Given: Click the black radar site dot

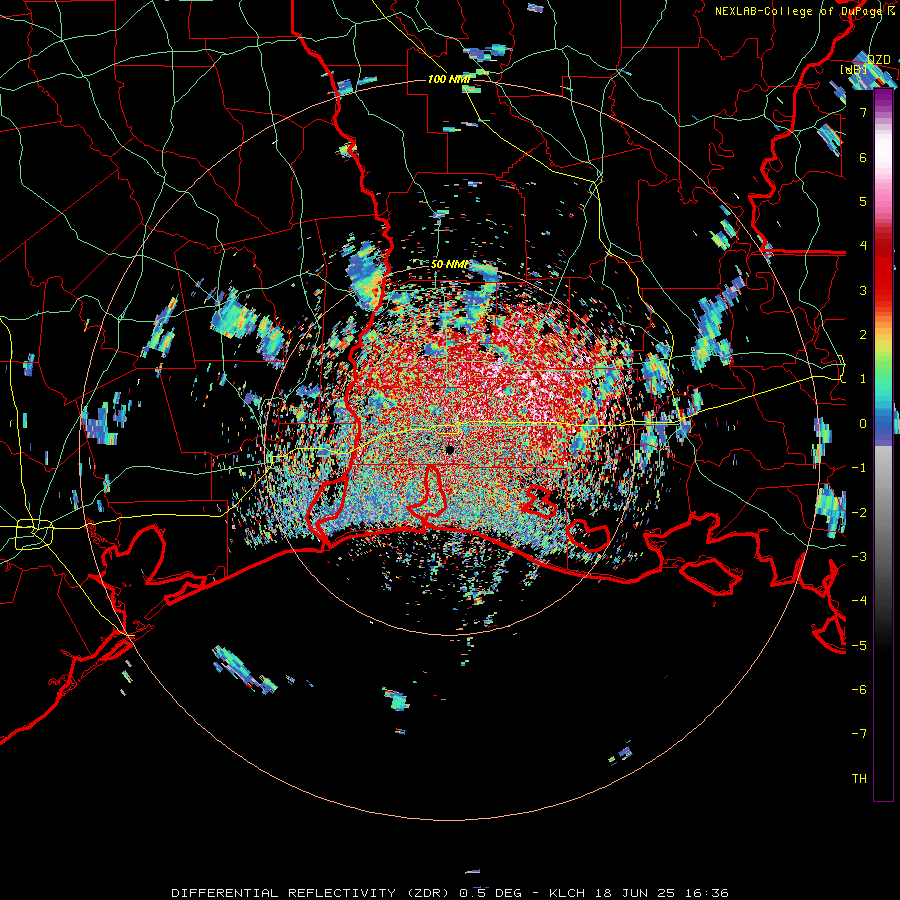Looking at the screenshot, I should 450,449.
